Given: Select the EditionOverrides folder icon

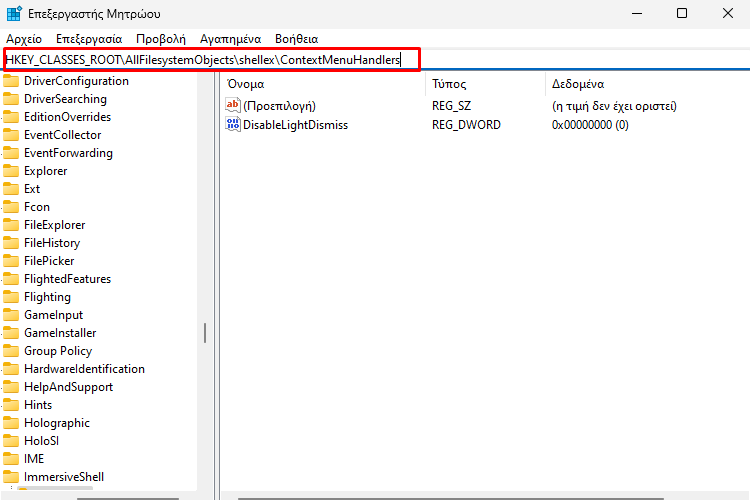Looking at the screenshot, I should click(11, 117).
